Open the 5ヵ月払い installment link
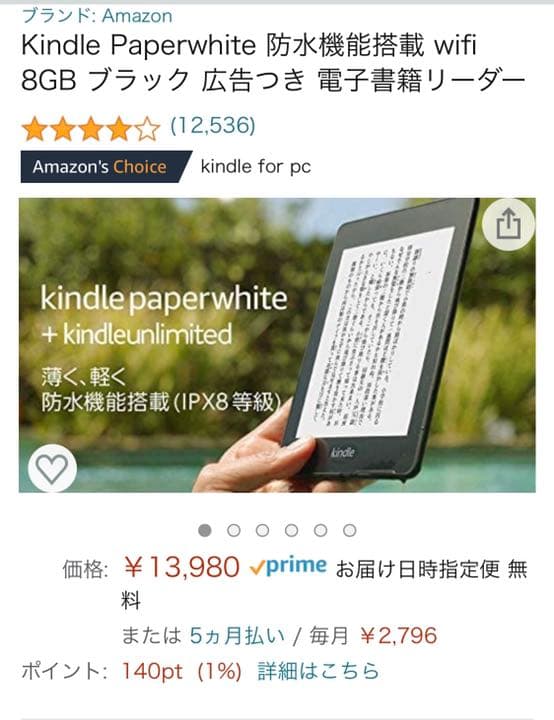554x720 pixels. point(237,636)
